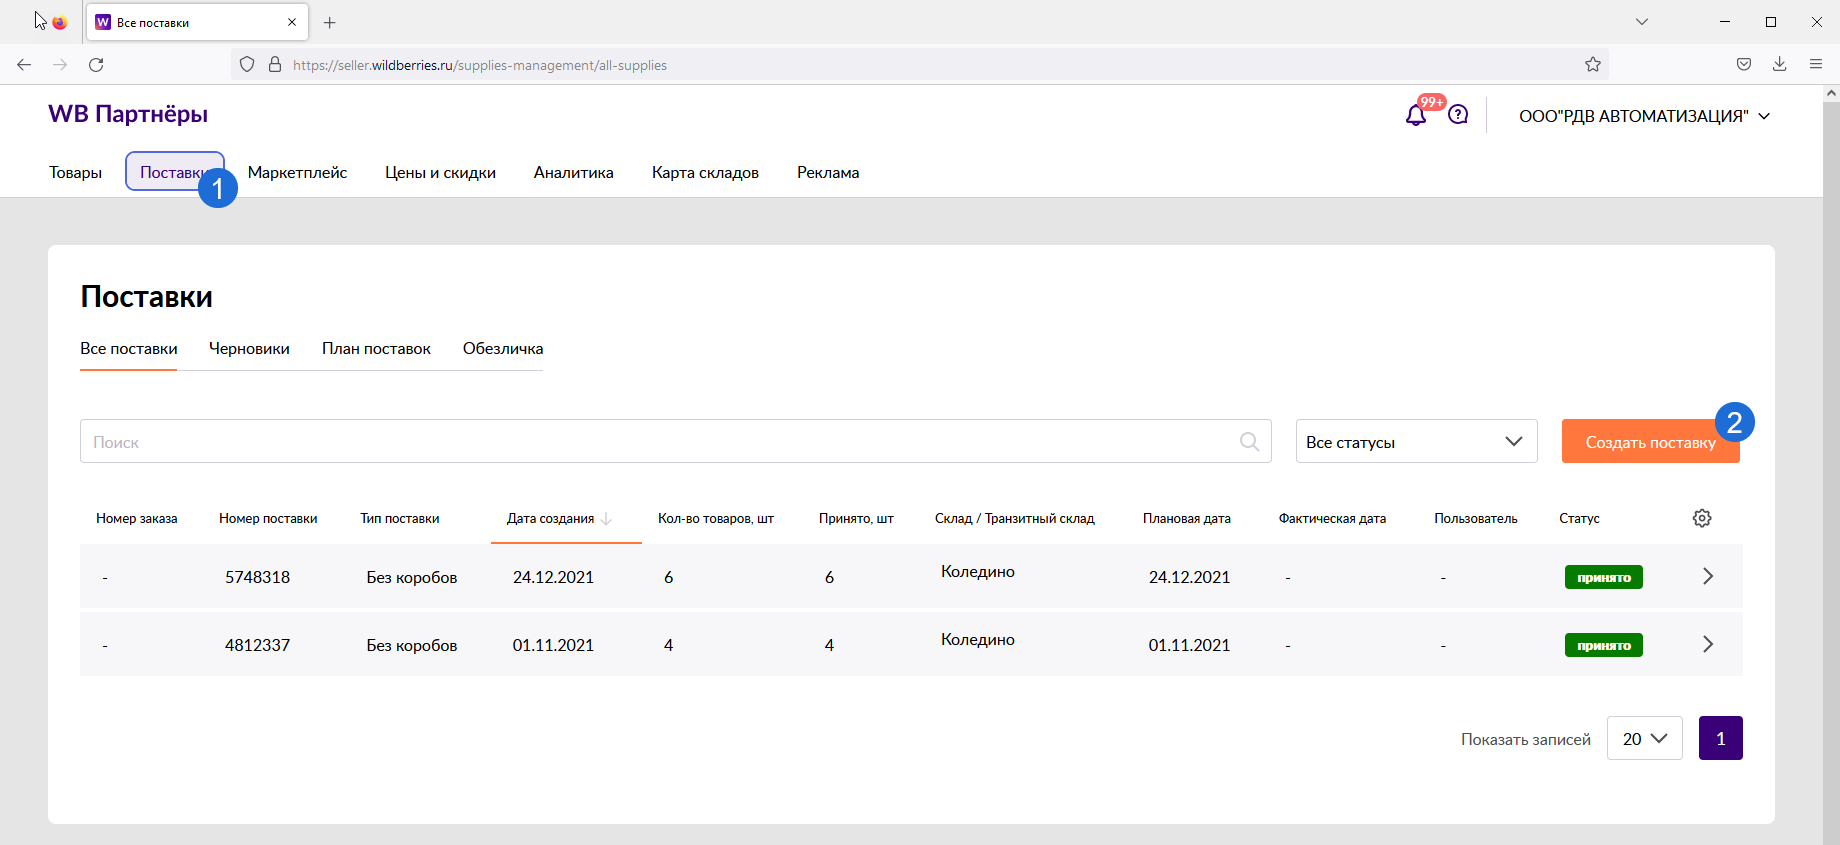
Task: Switch to the Черновики tab
Action: pos(249,349)
